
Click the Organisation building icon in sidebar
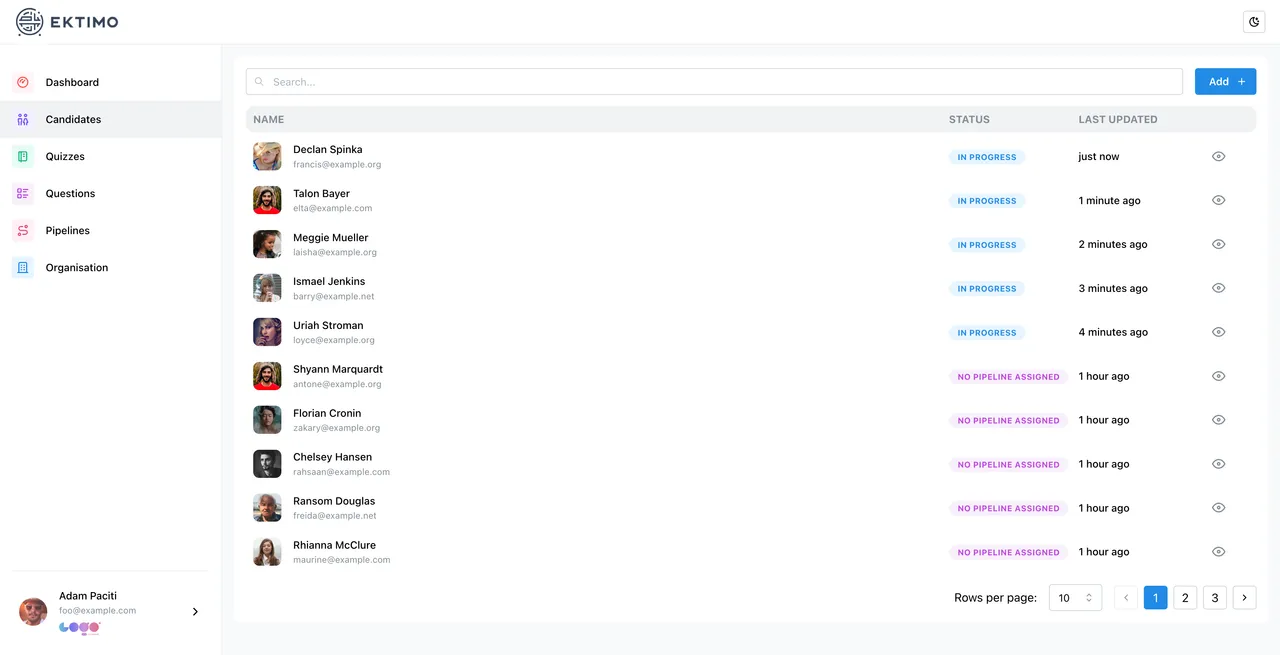point(23,267)
